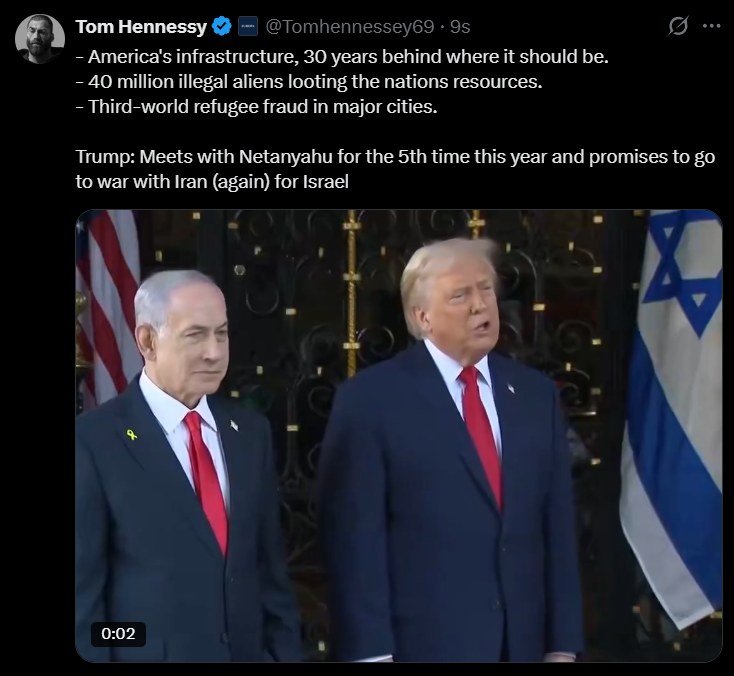Viewport: 734px width, 676px height.
Task: Click the 0:02 video duration badge
Action: click(118, 634)
